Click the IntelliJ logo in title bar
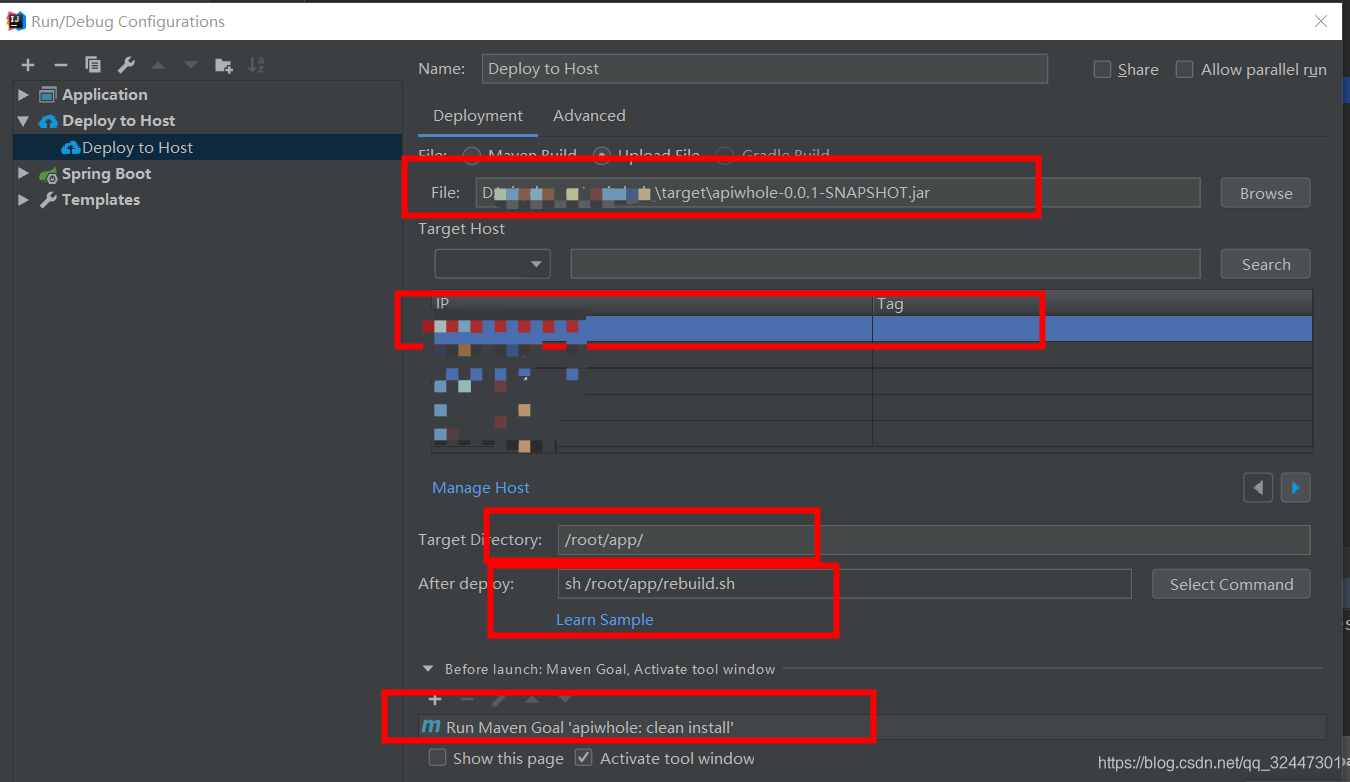Image resolution: width=1350 pixels, height=782 pixels. [x=16, y=20]
